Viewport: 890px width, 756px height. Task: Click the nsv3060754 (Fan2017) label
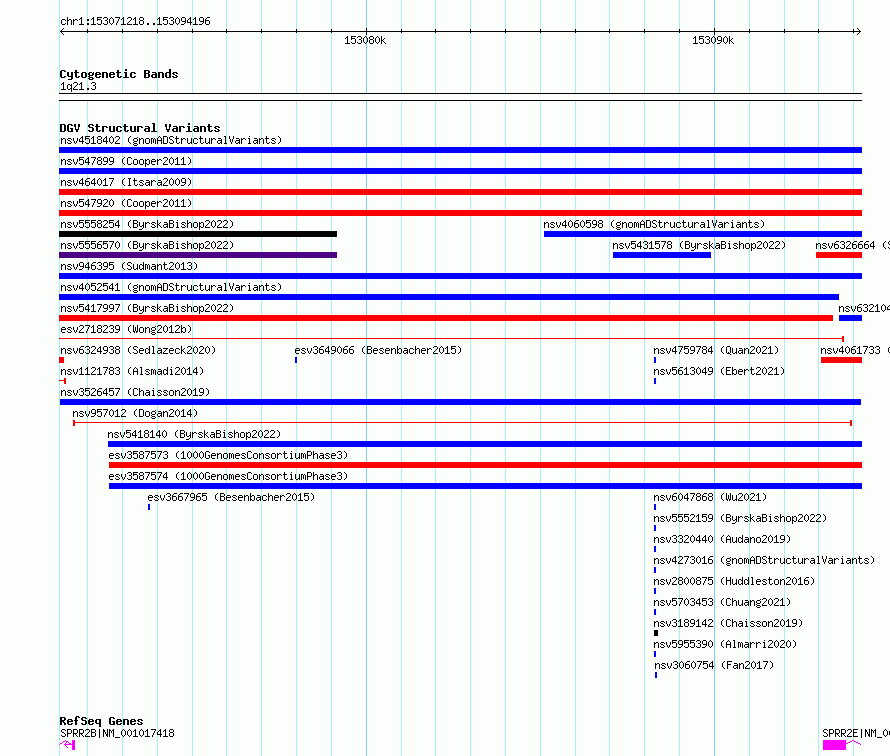click(x=714, y=665)
